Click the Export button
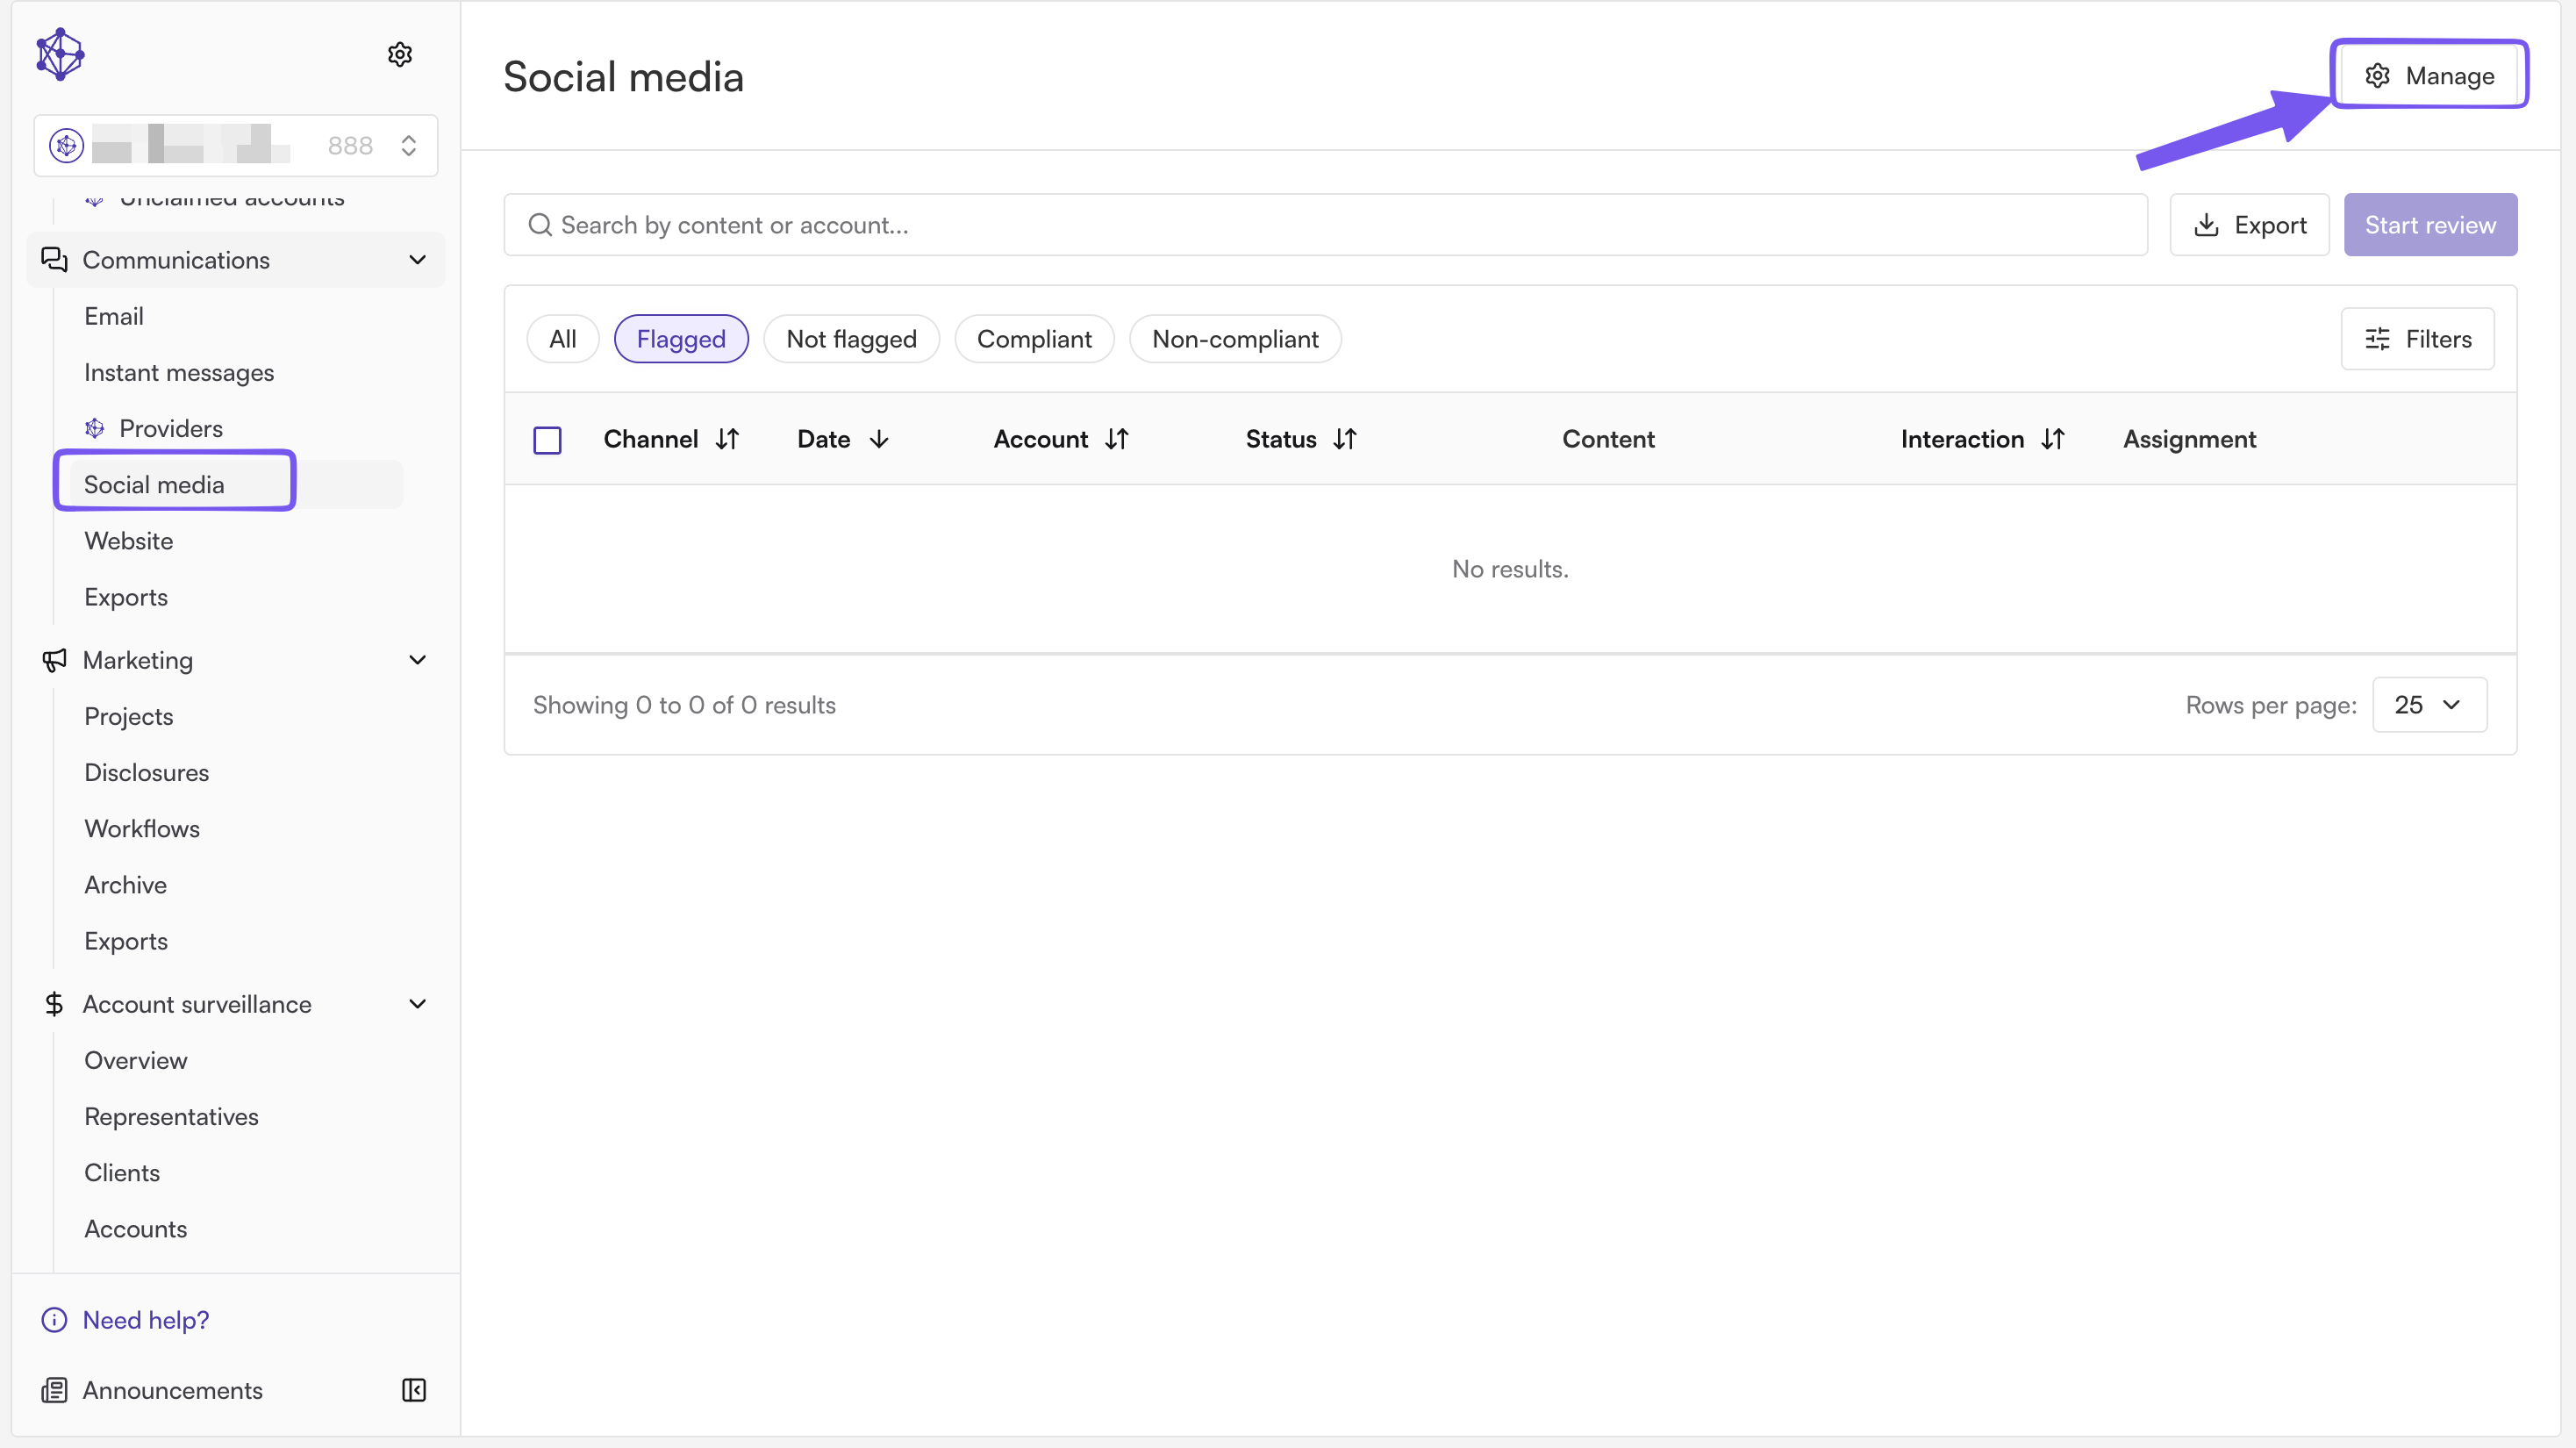This screenshot has width=2576, height=1448. click(2250, 225)
